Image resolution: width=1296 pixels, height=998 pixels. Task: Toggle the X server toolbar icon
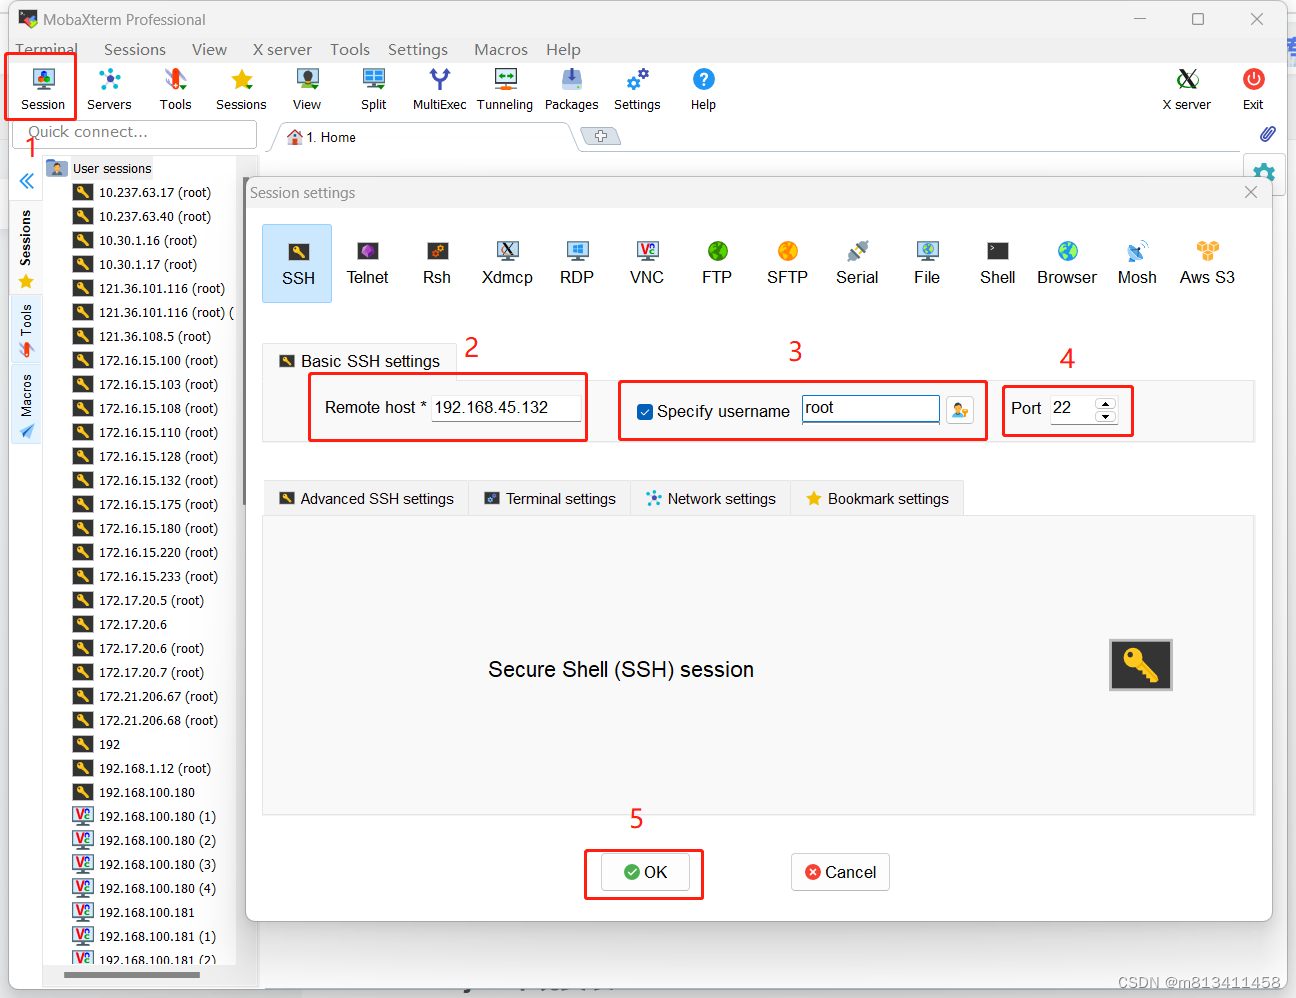tap(1186, 89)
